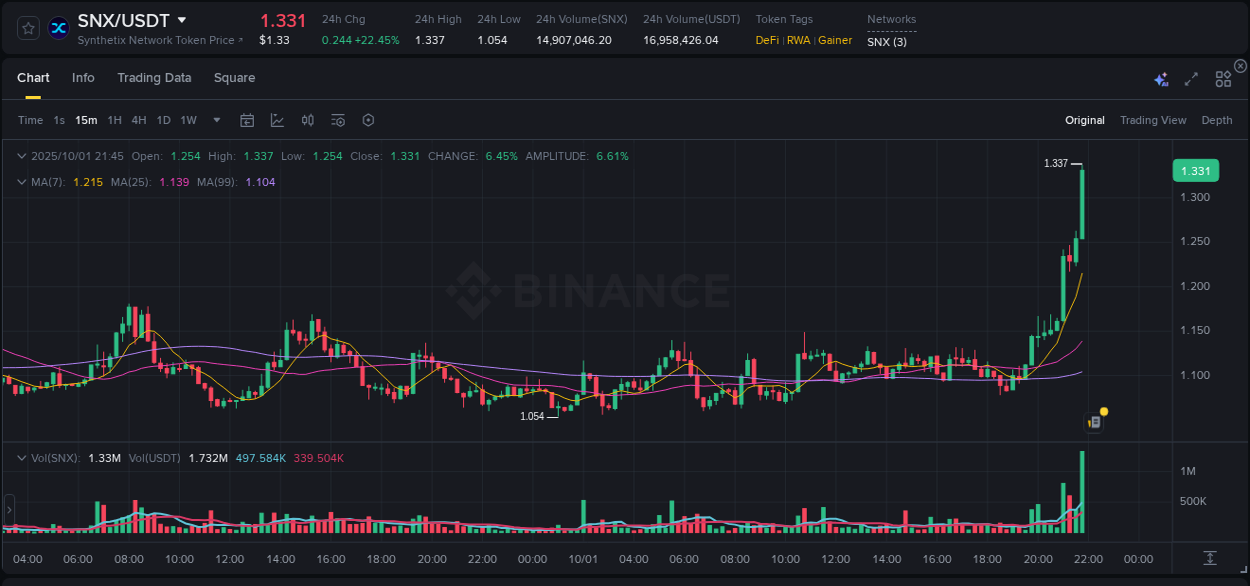Open chart settings via the hexagon icon
Screen dimensions: 1250x586
click(x=368, y=119)
